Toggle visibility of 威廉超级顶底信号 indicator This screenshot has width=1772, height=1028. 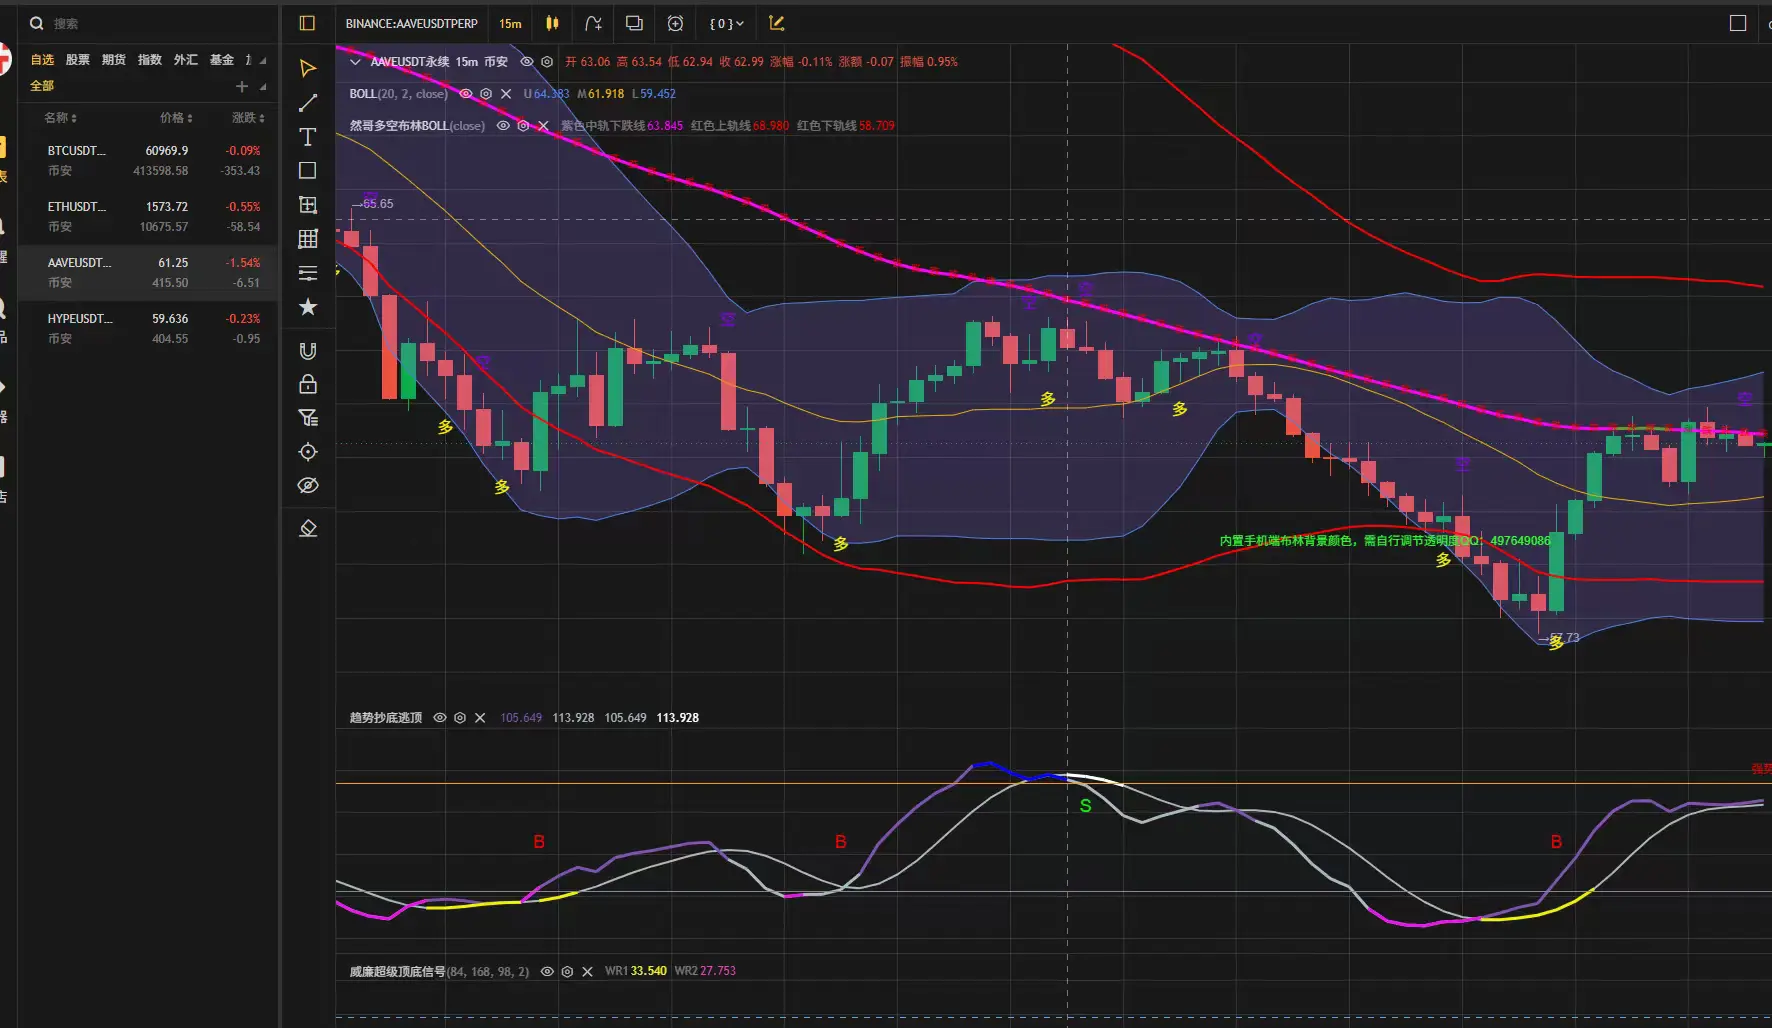[547, 971]
